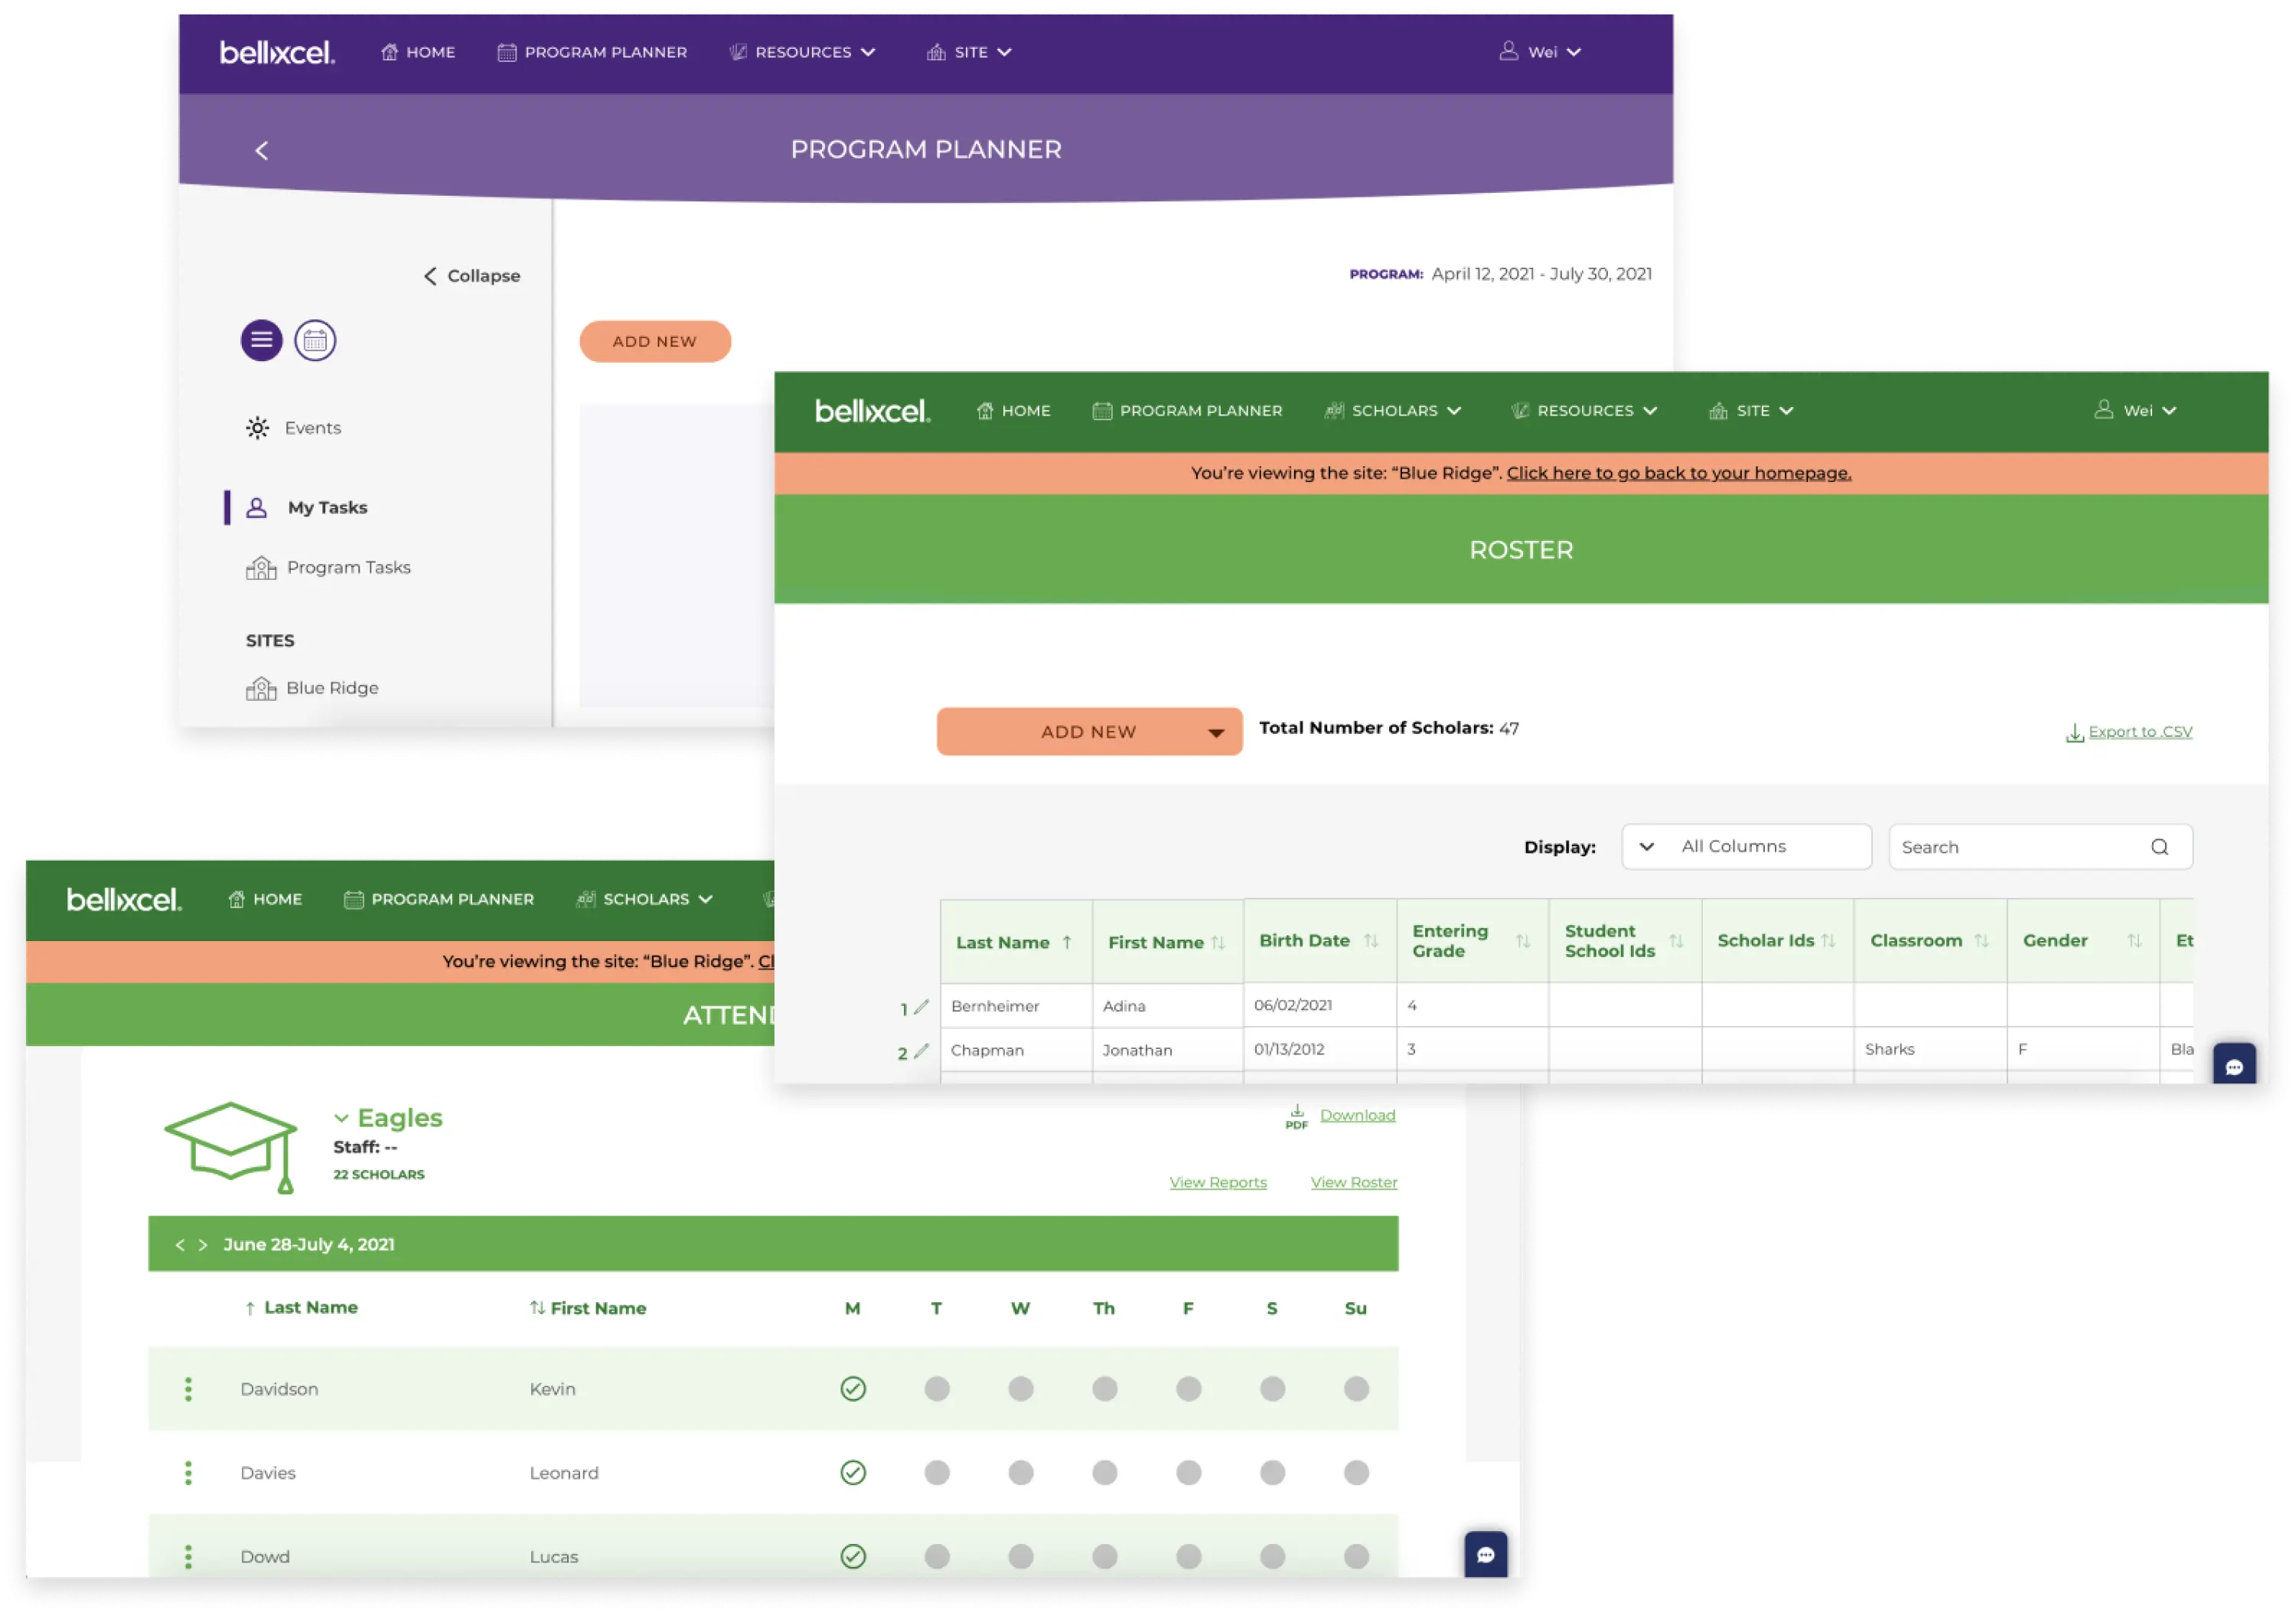Open the chat bubble widget

click(x=1486, y=1556)
